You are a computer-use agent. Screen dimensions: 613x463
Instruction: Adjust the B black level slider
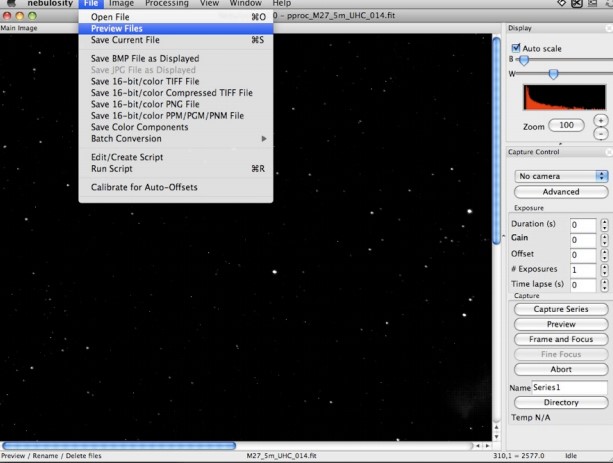tap(523, 60)
